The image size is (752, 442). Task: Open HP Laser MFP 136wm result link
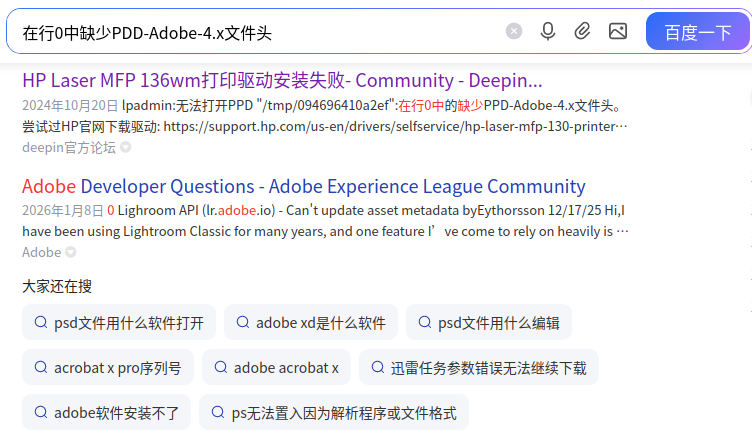282,81
